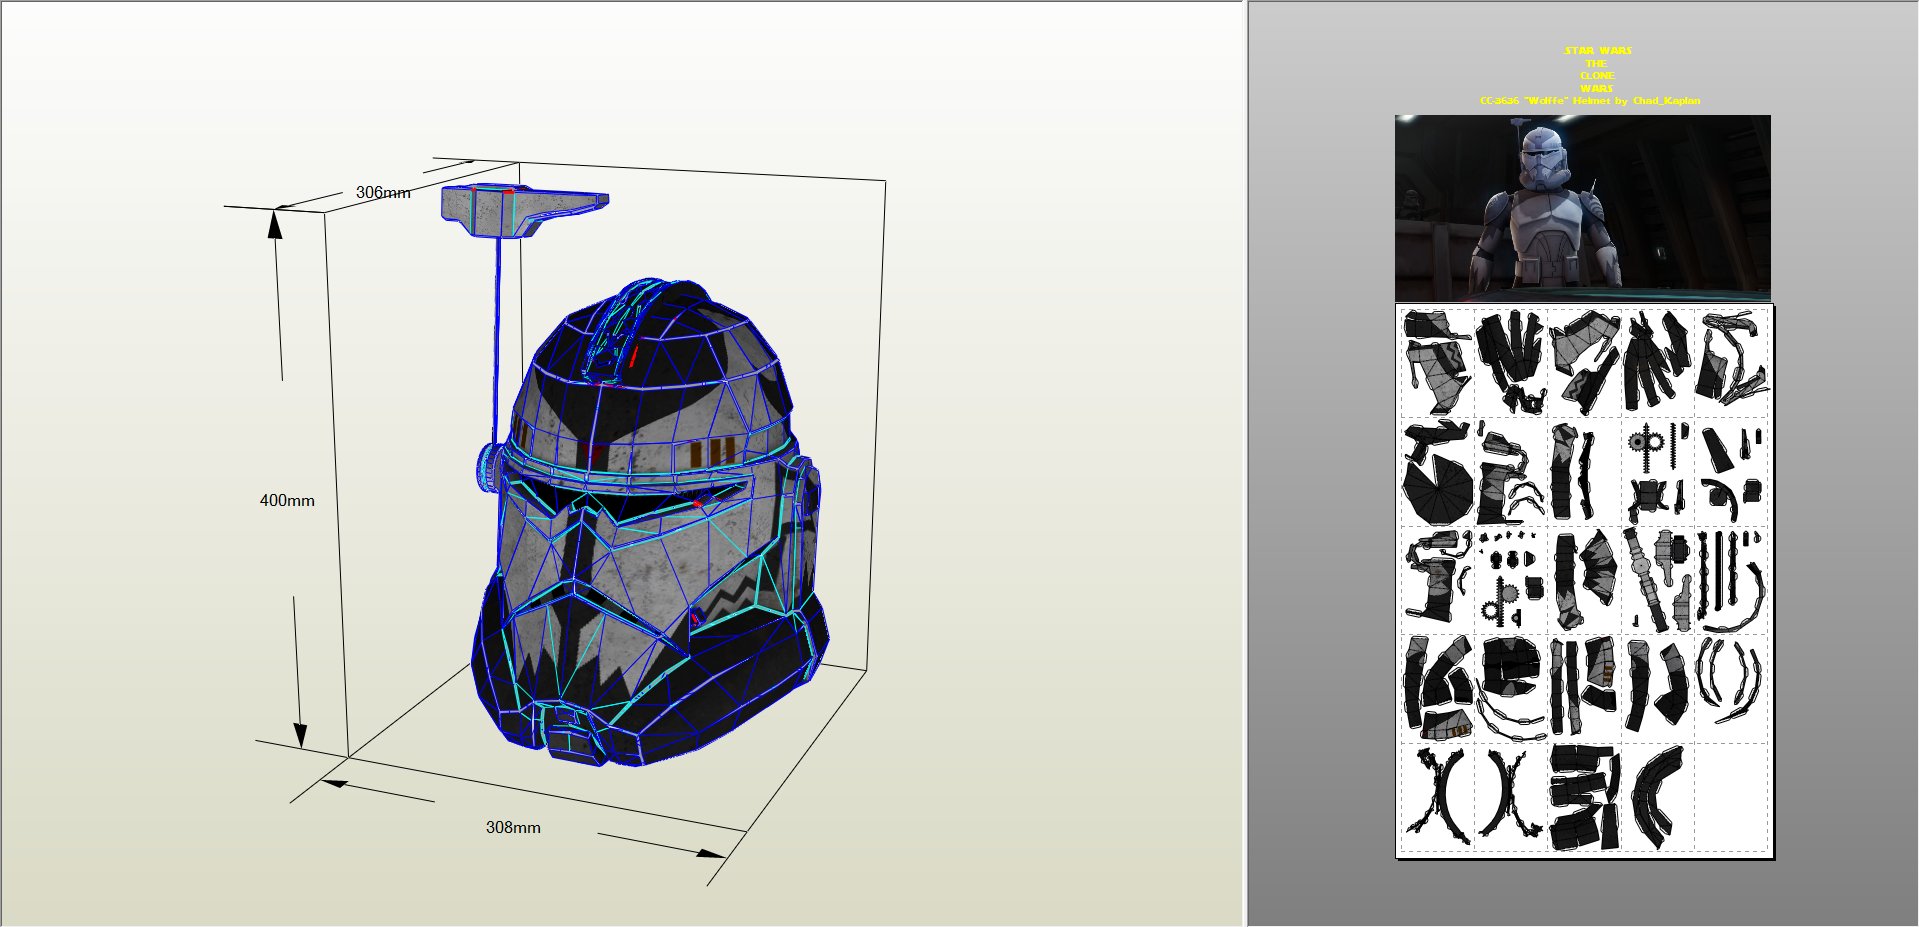Click the "THE" title line
This screenshot has height=927, width=1919.
(1596, 63)
